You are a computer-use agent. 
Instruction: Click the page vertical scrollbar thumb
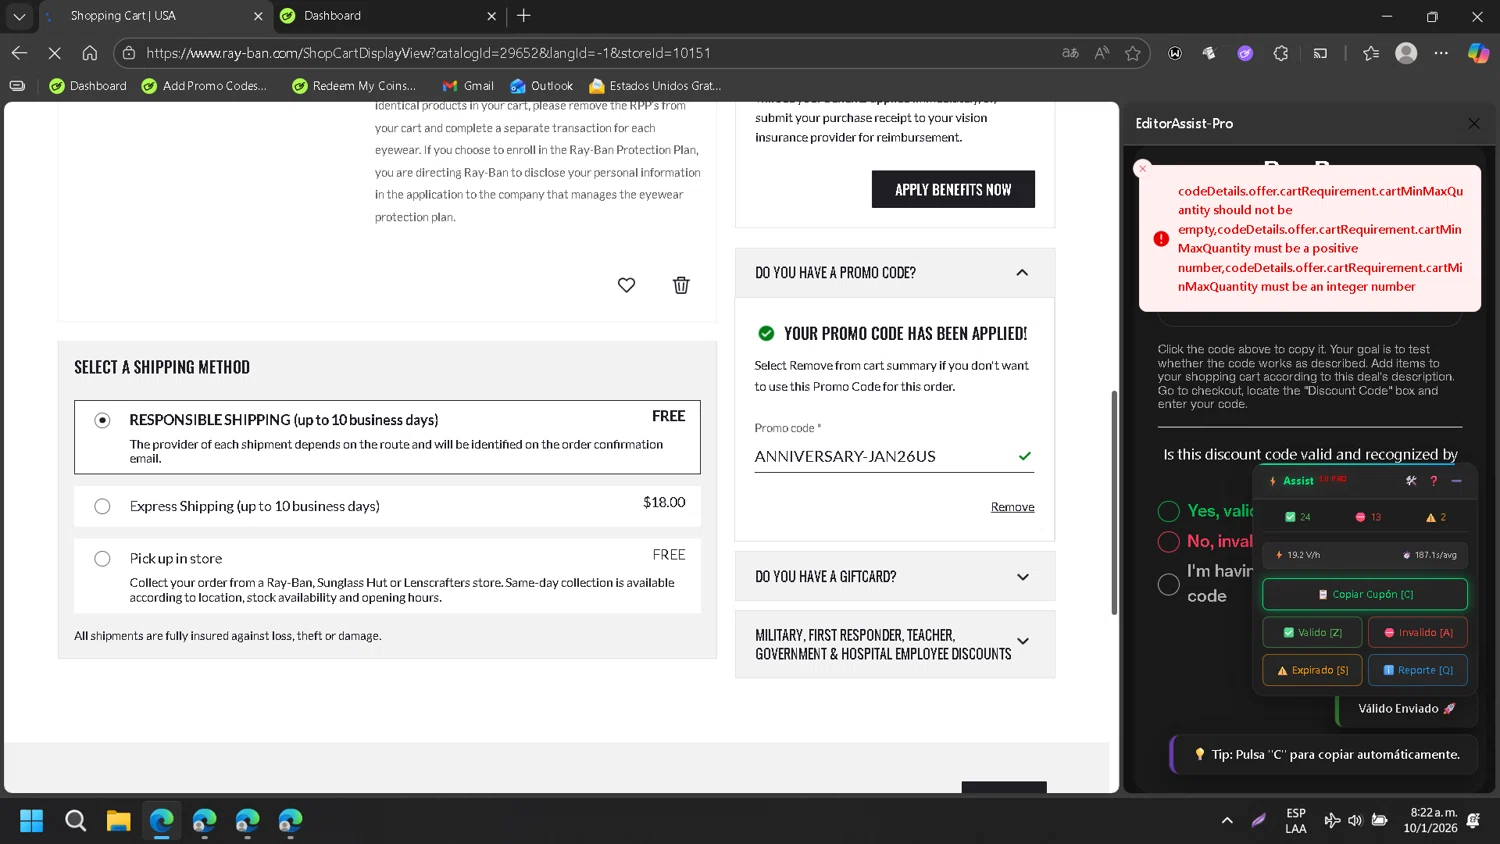coord(1114,502)
